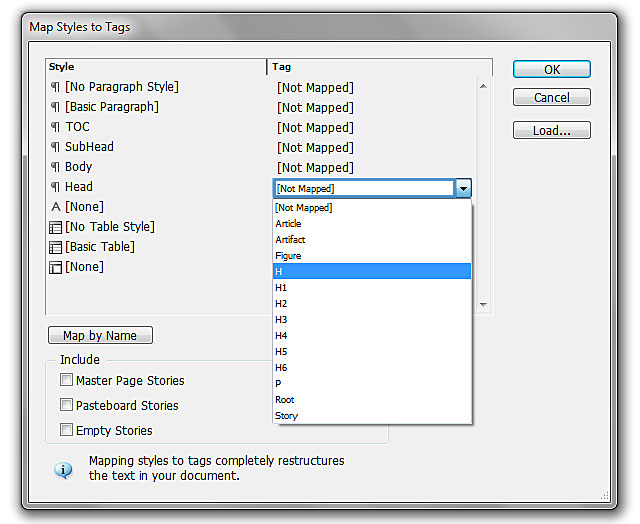The height and width of the screenshot is (524, 640).
Task: Click the scroll up arrow of style list
Action: tap(483, 86)
